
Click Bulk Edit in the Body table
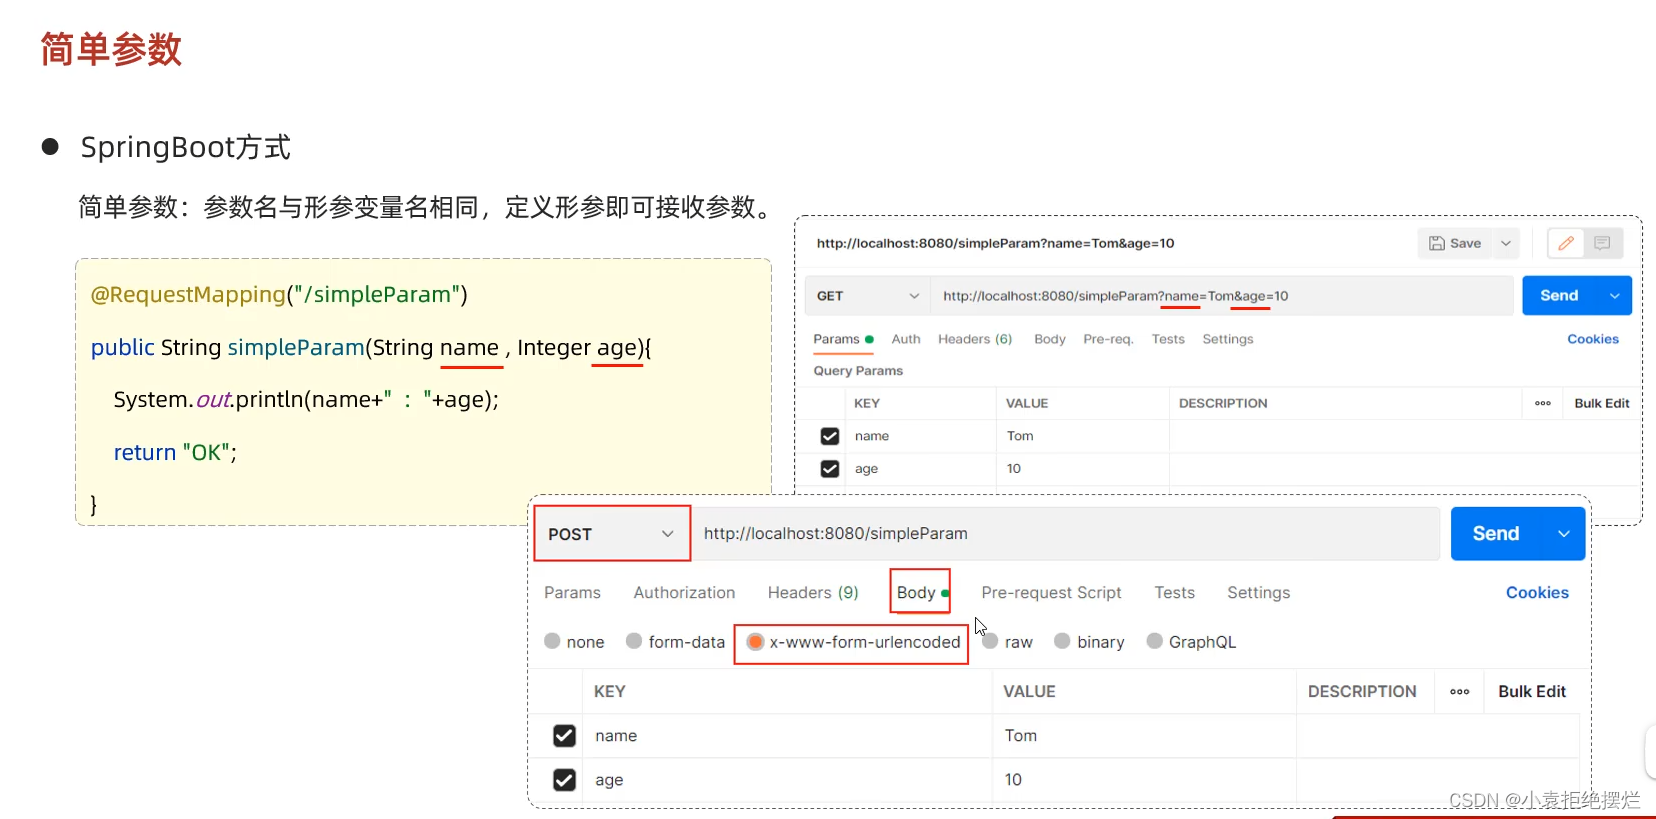click(1532, 691)
